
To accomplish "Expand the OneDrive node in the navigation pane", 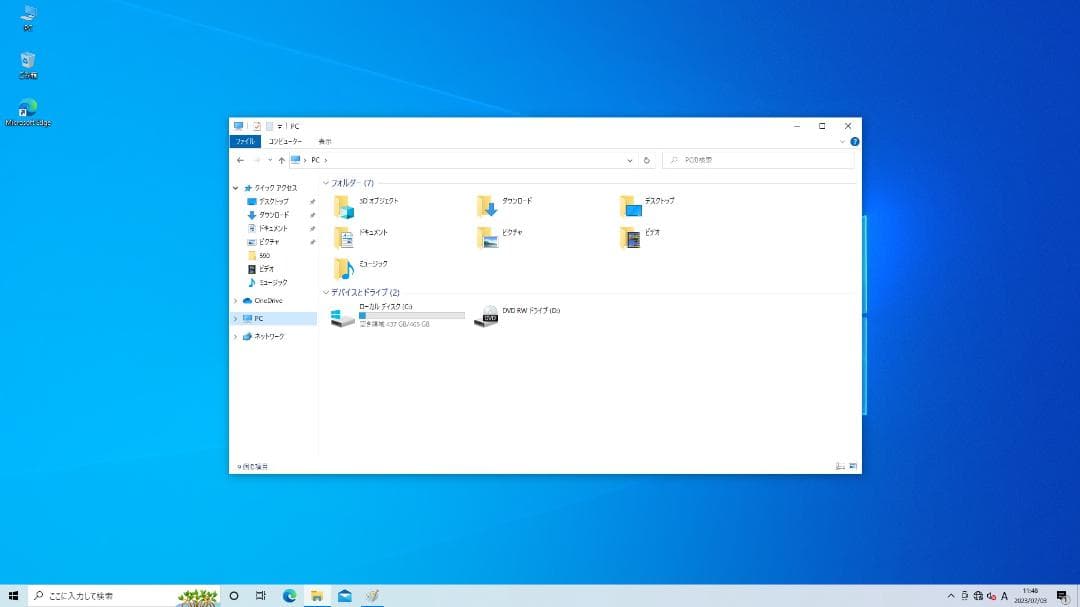I will tap(236, 300).
